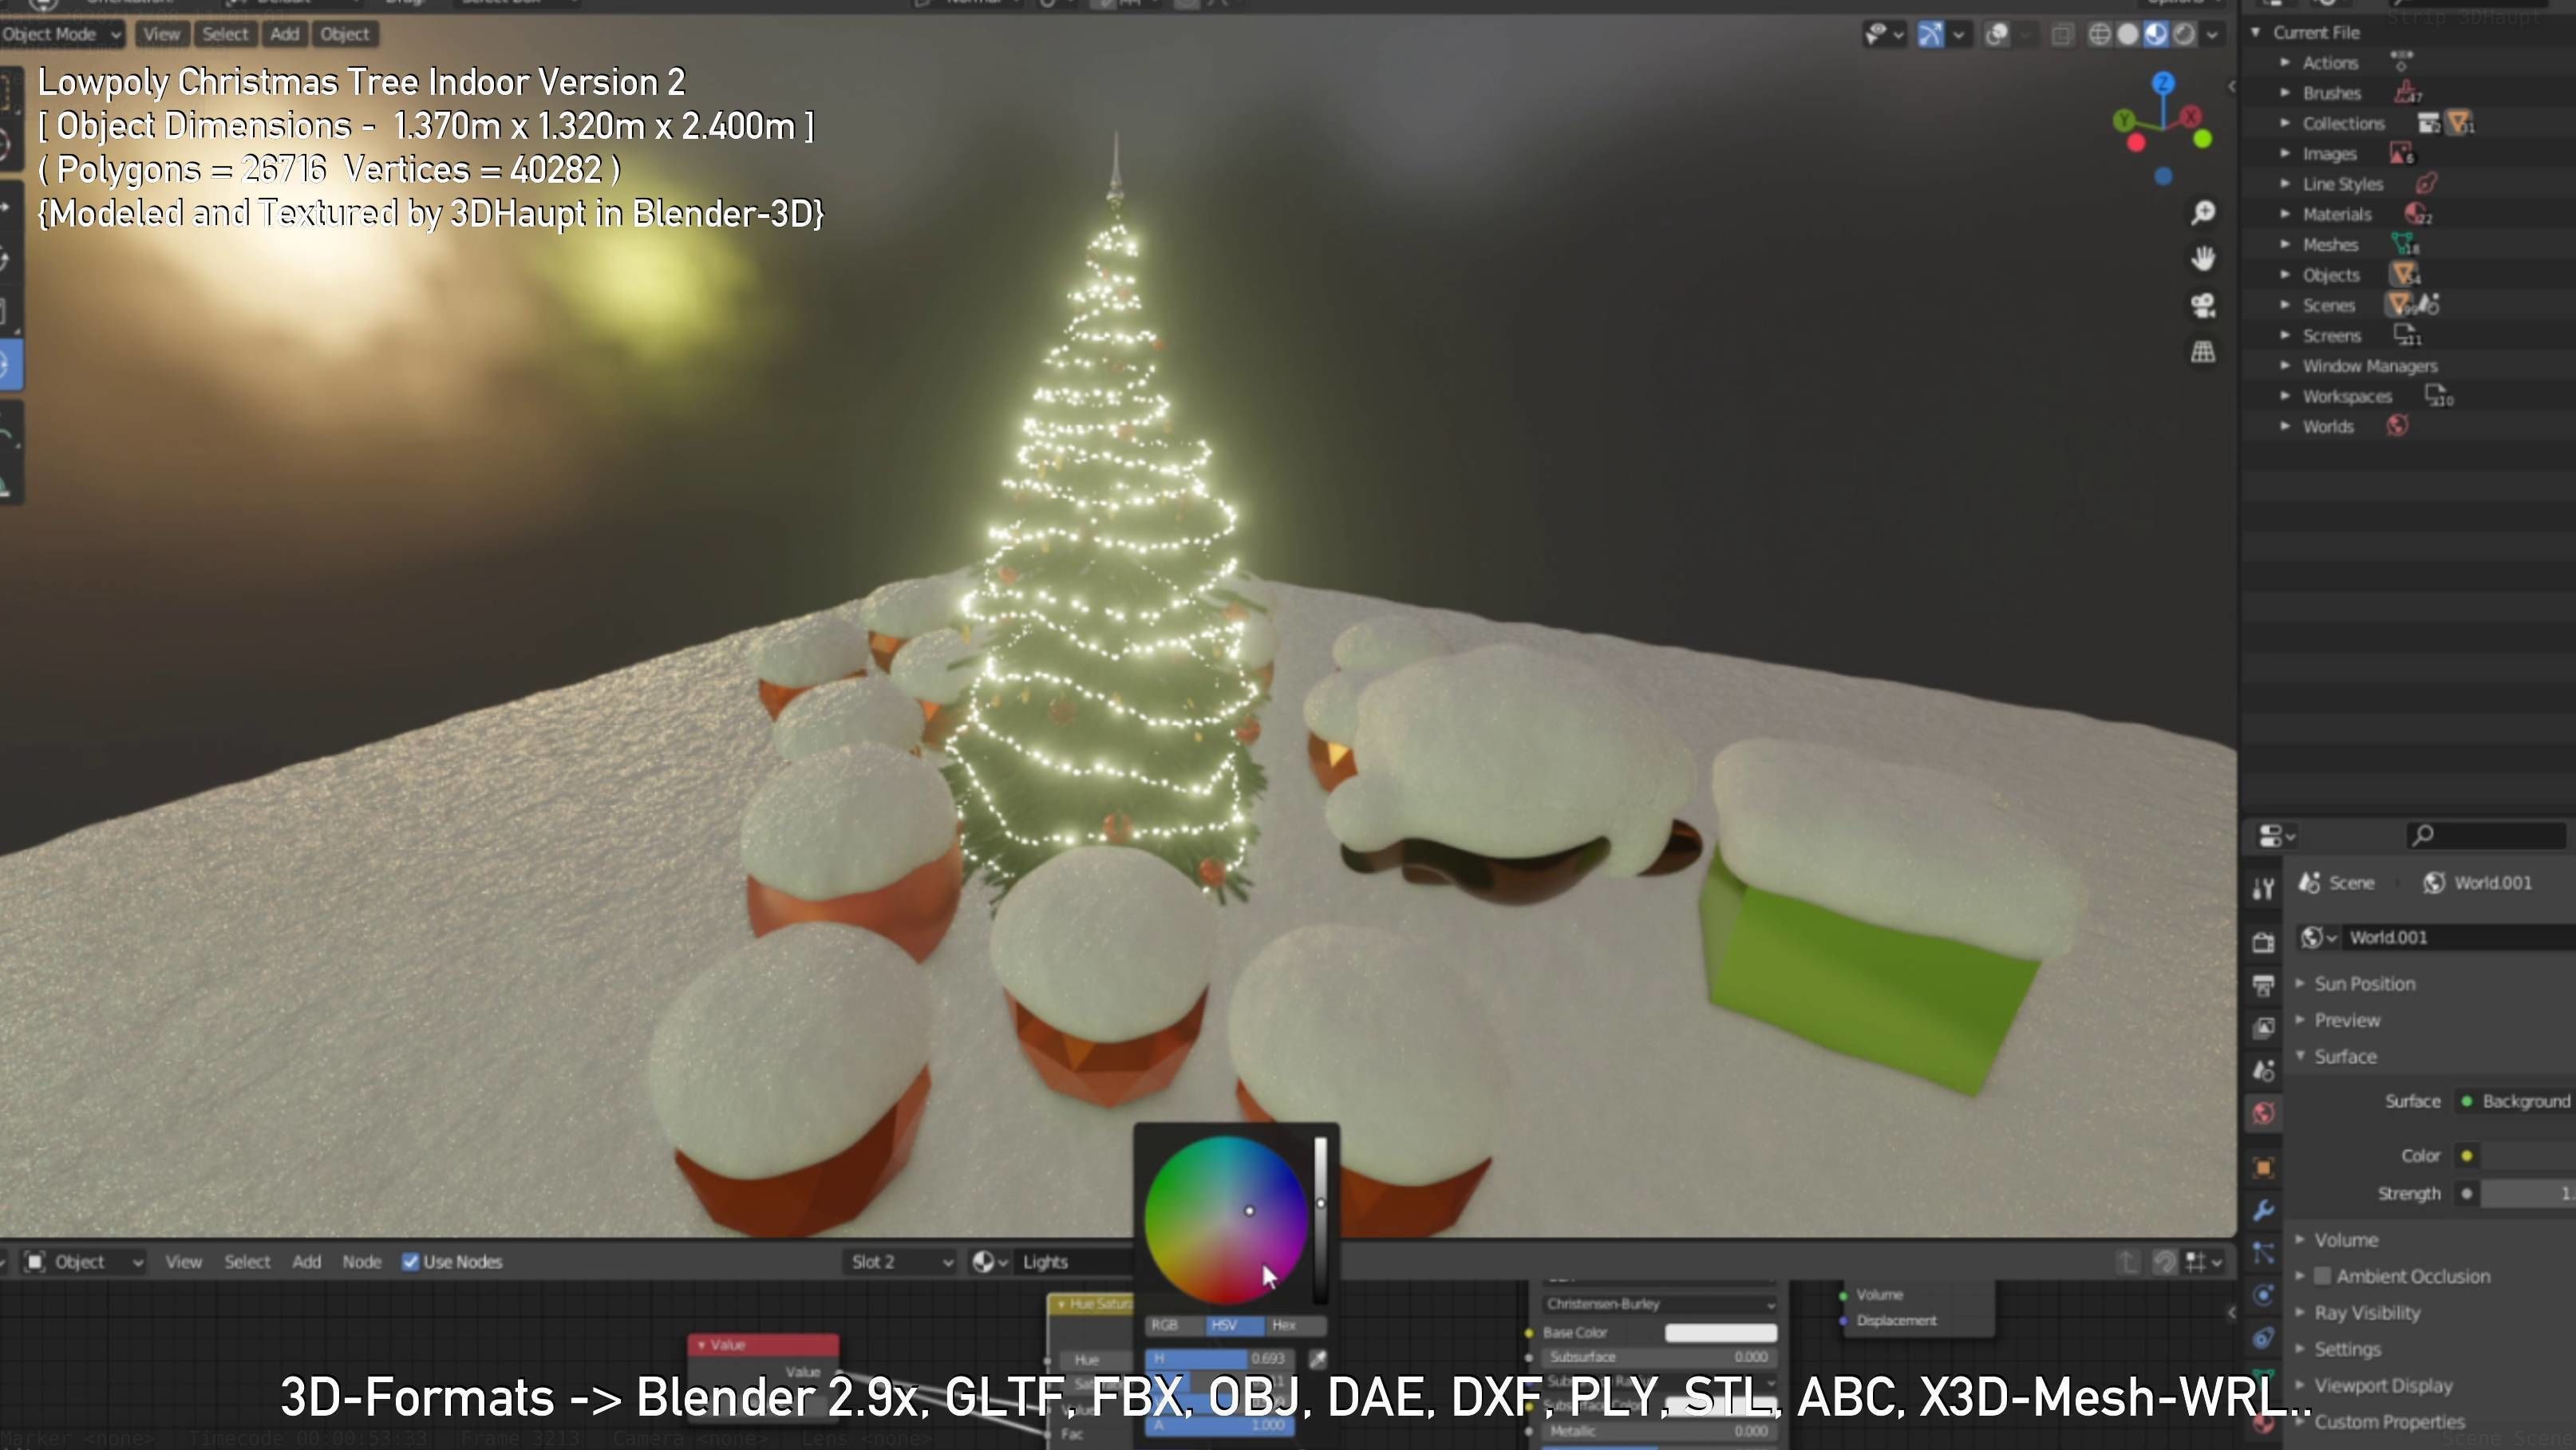Open the gizmo options dropdown arrow

pyautogui.click(x=1958, y=35)
